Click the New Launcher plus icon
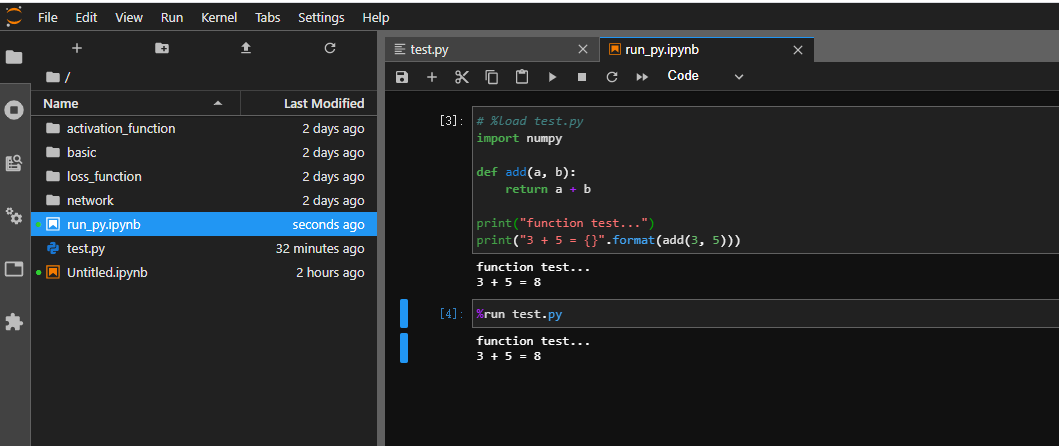1059x446 pixels. click(x=77, y=48)
